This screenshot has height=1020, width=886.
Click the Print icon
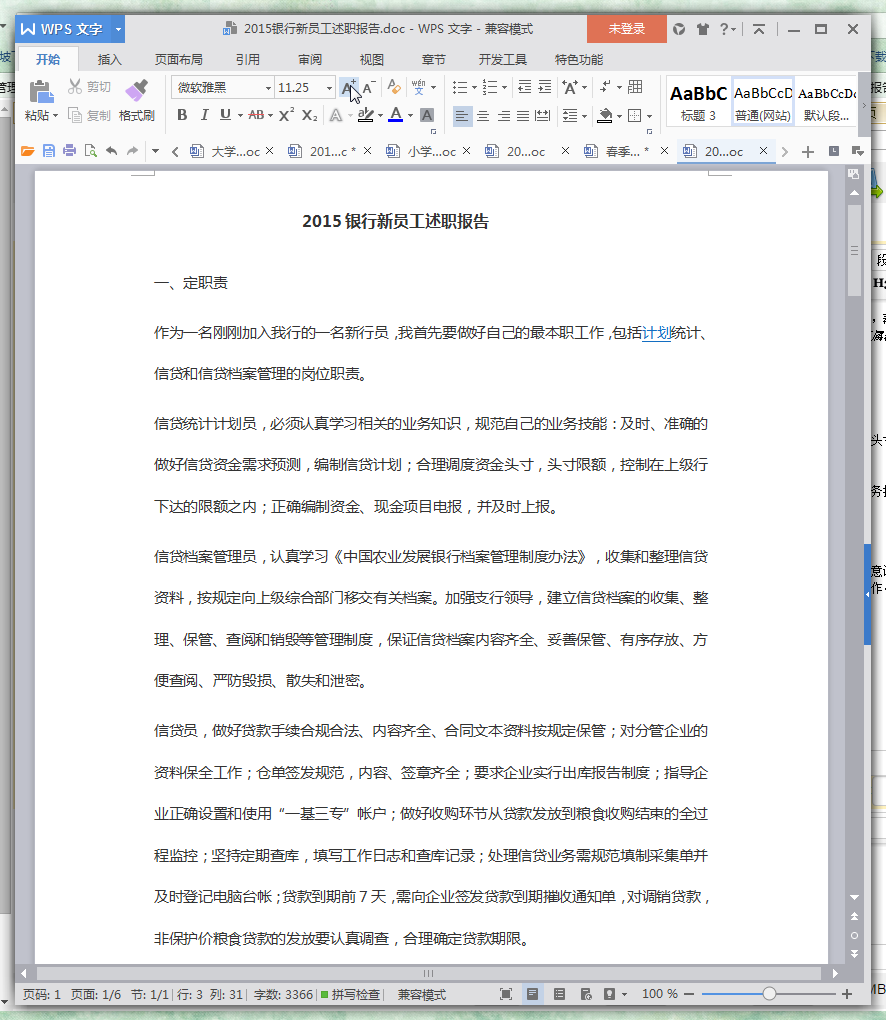[68, 151]
